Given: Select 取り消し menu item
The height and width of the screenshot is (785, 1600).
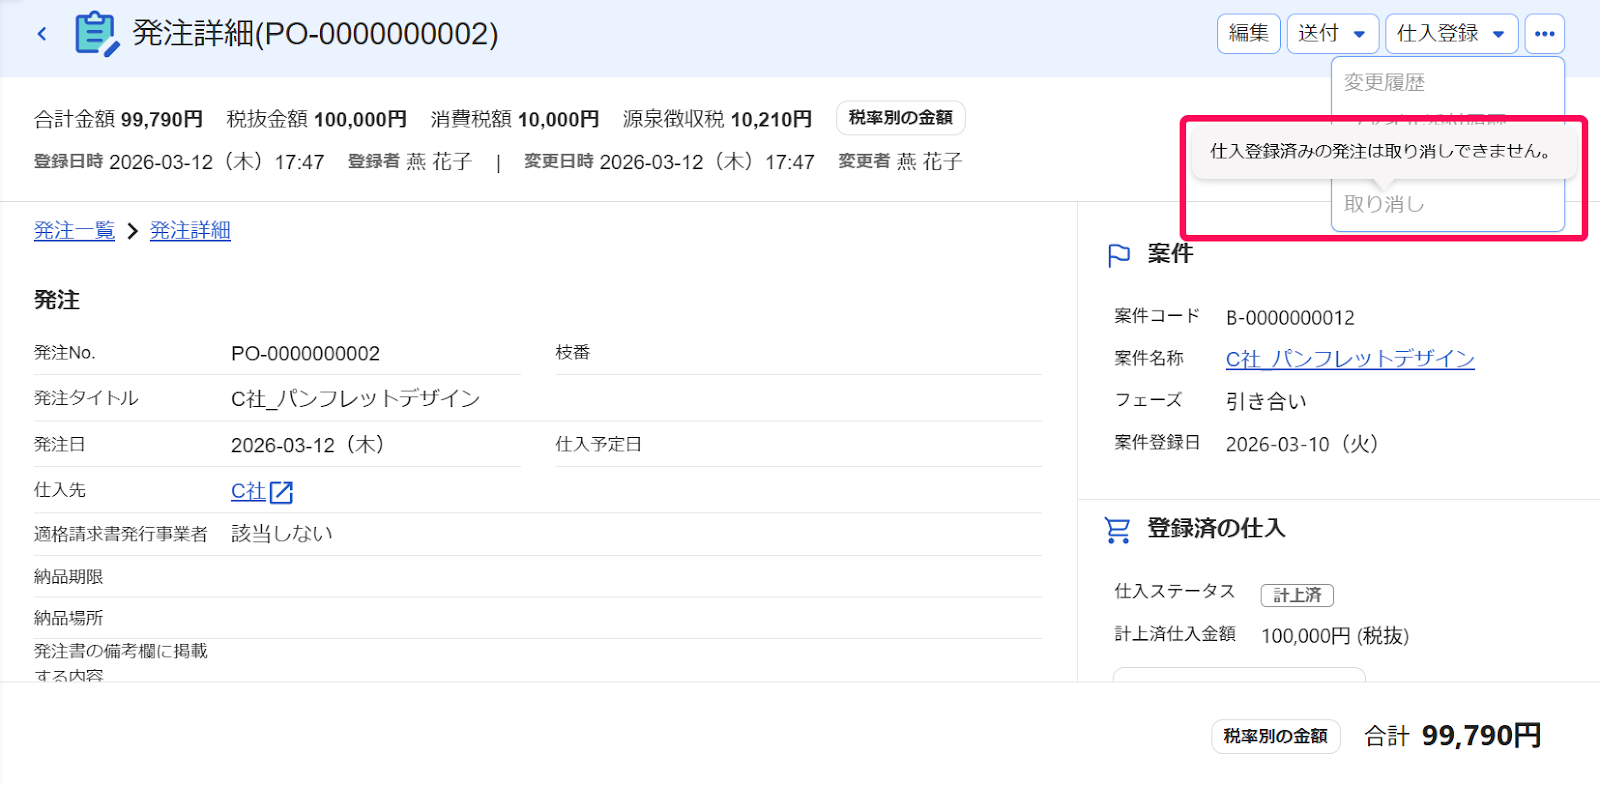Looking at the screenshot, I should [x=1385, y=204].
